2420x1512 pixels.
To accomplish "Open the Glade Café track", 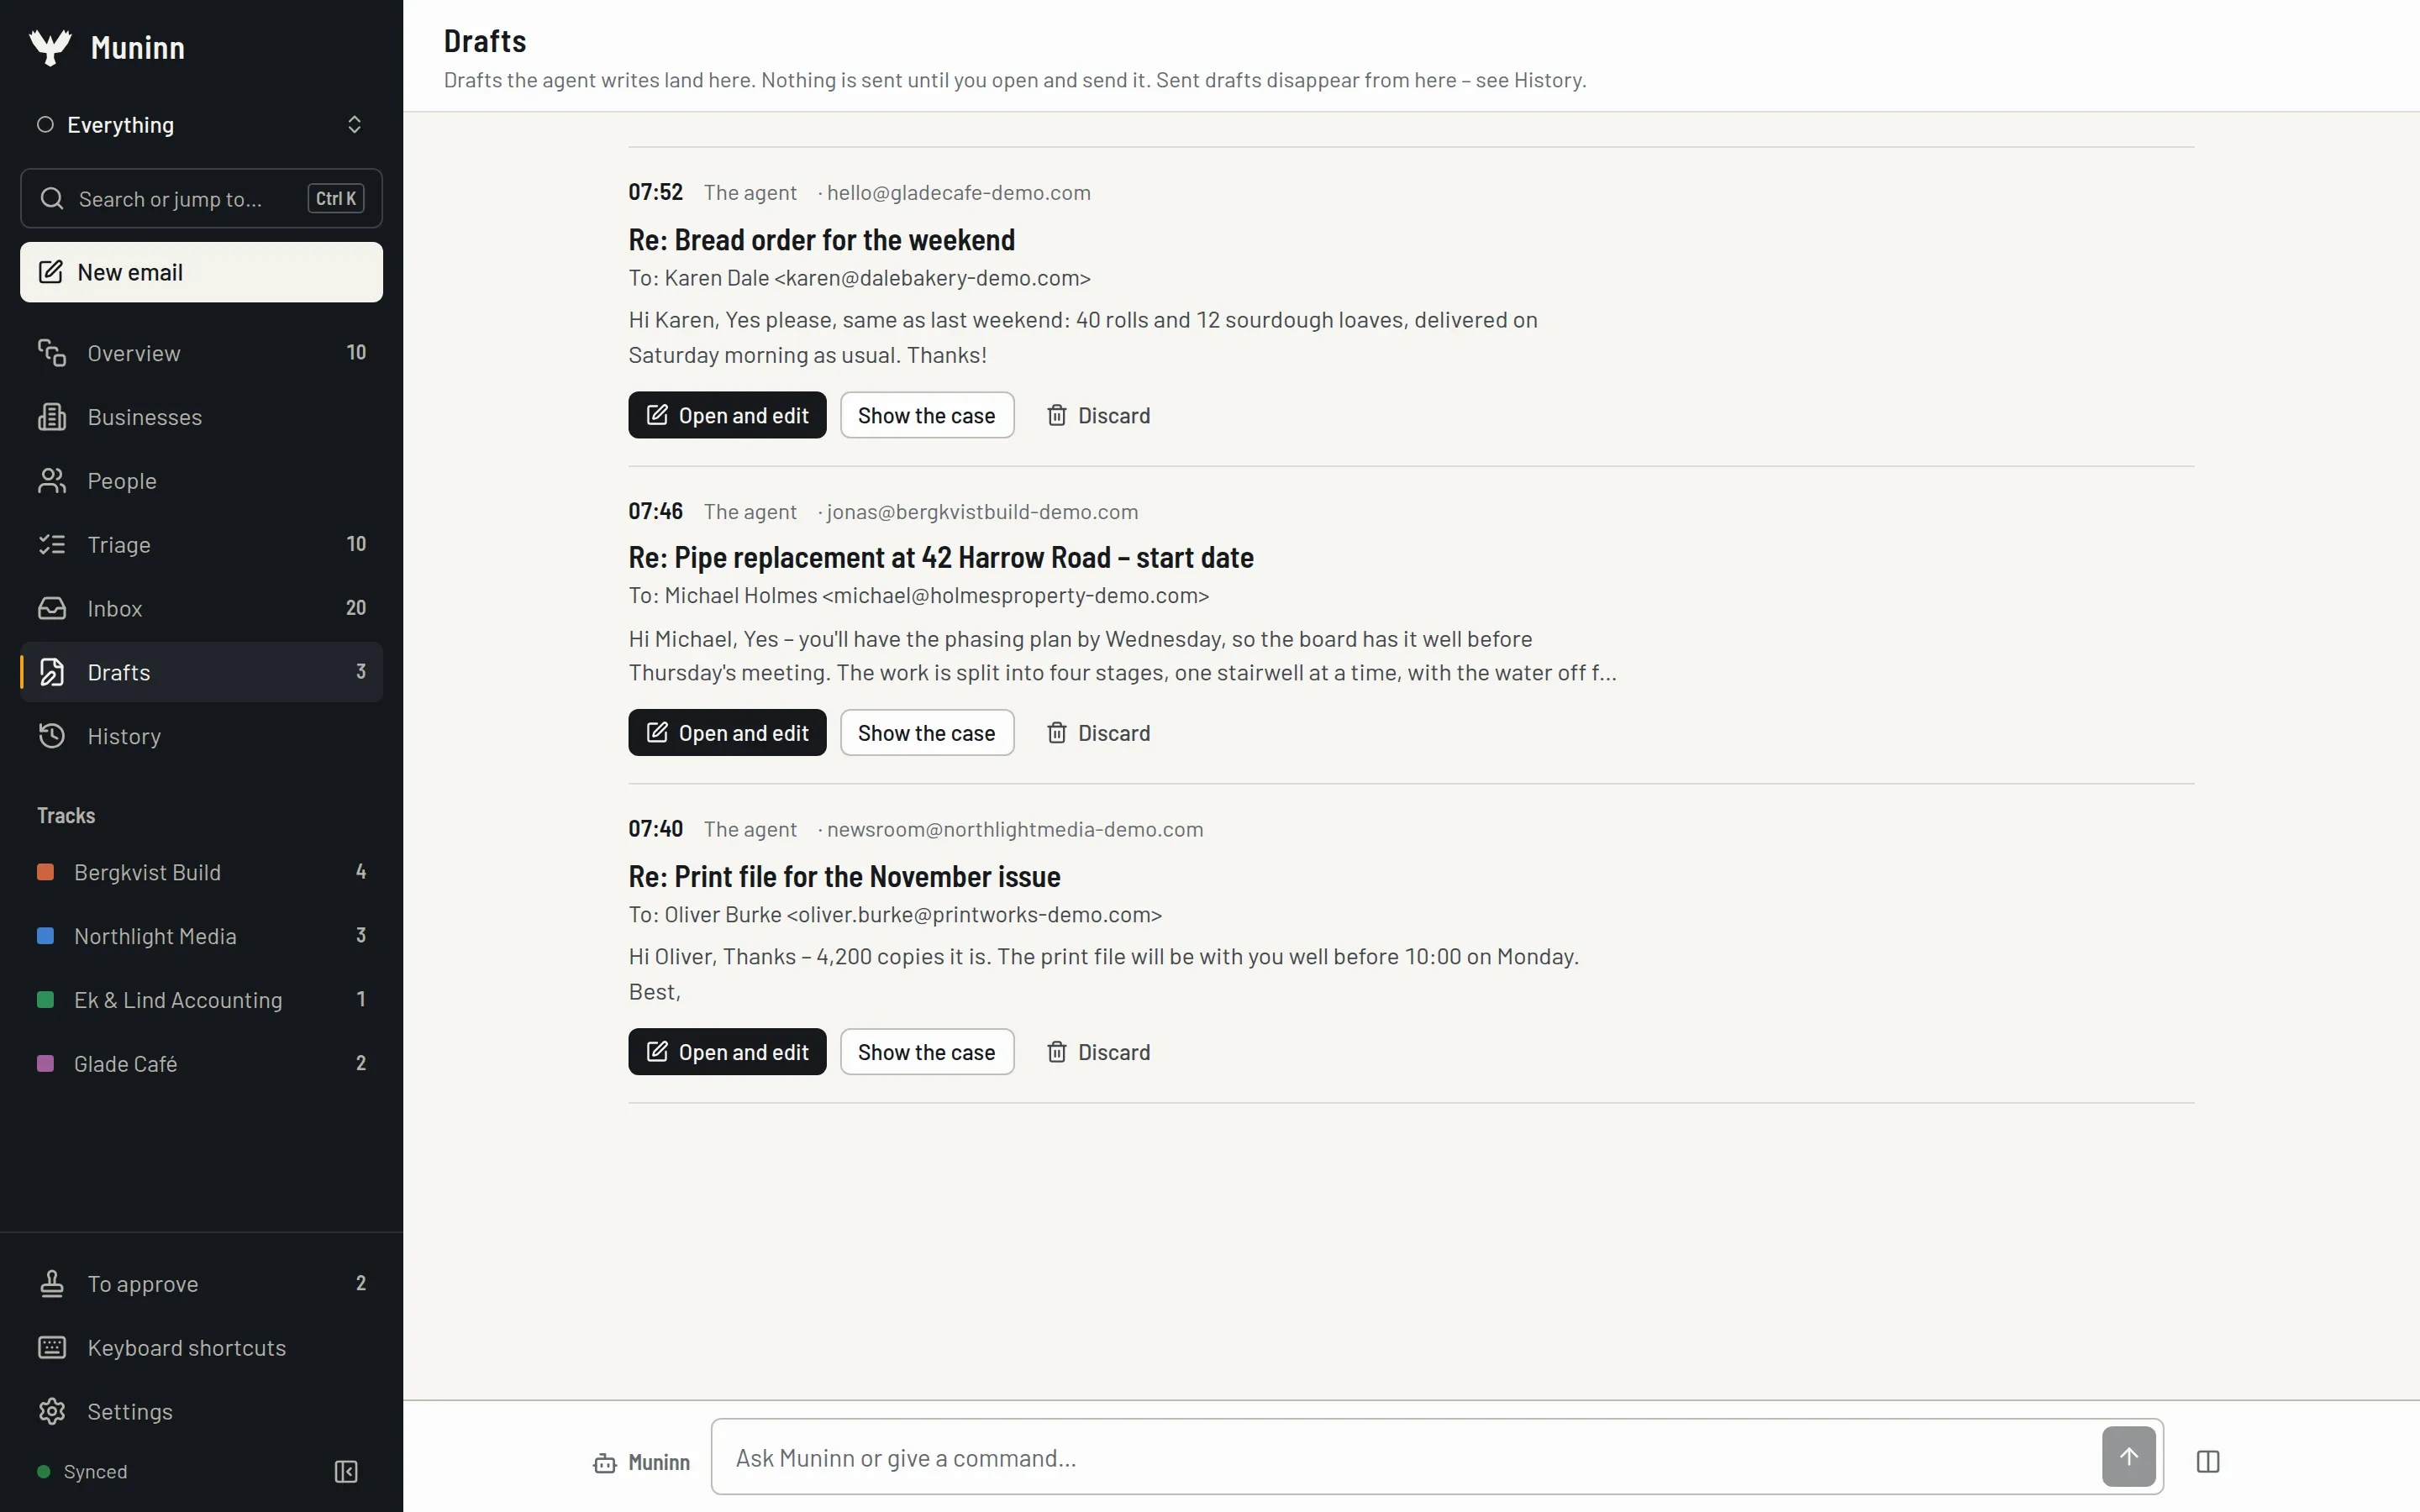I will (201, 1064).
